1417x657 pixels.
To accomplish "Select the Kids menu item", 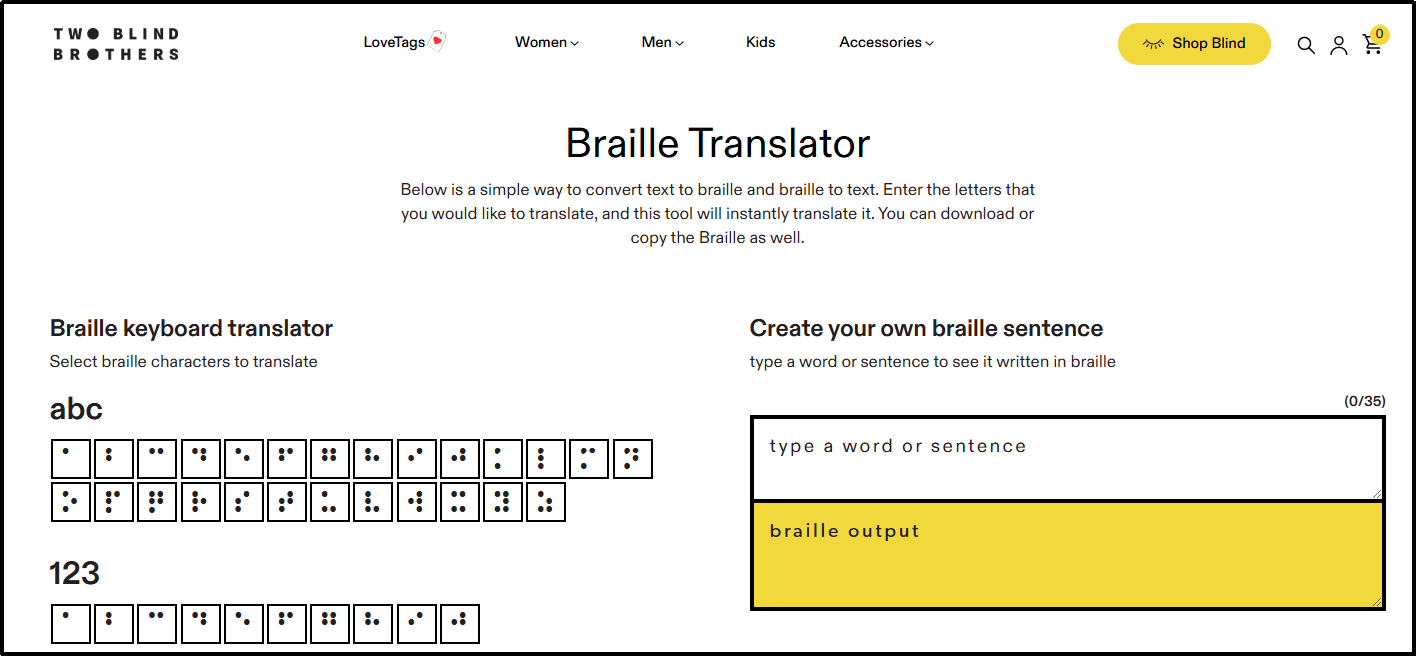I will pos(760,42).
